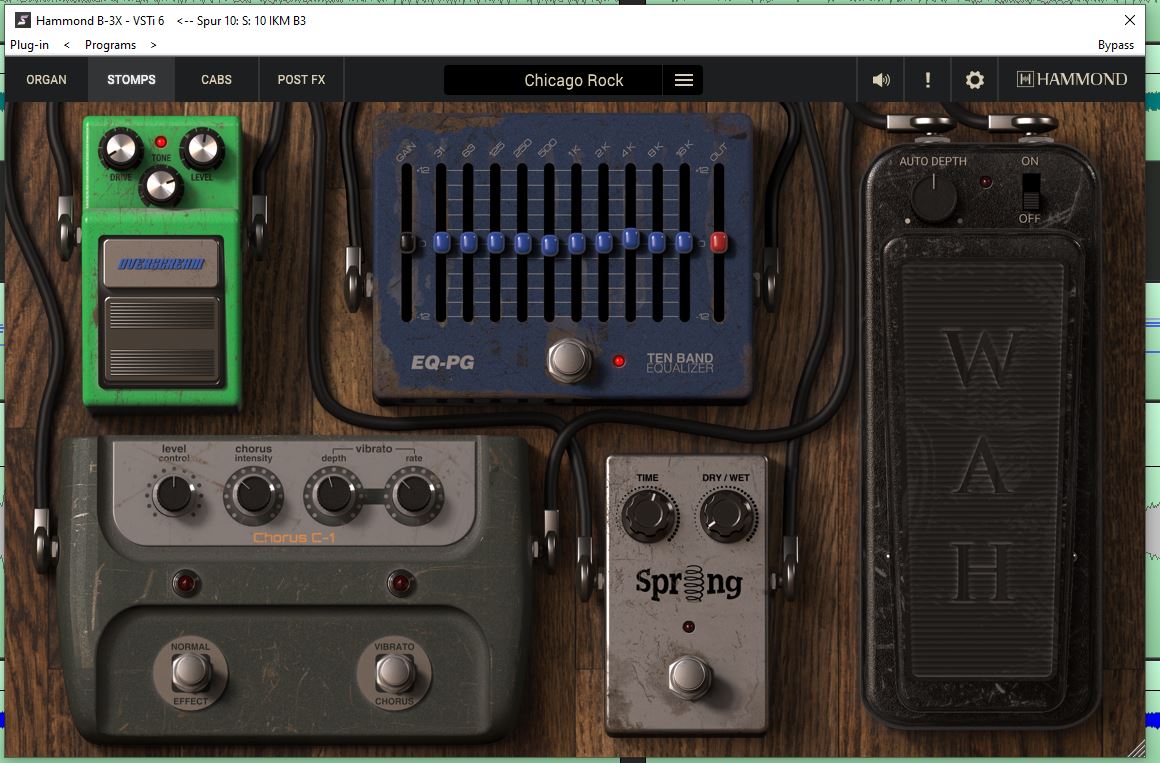This screenshot has height=763, width=1160.
Task: Open the Programs menu
Action: 110,45
